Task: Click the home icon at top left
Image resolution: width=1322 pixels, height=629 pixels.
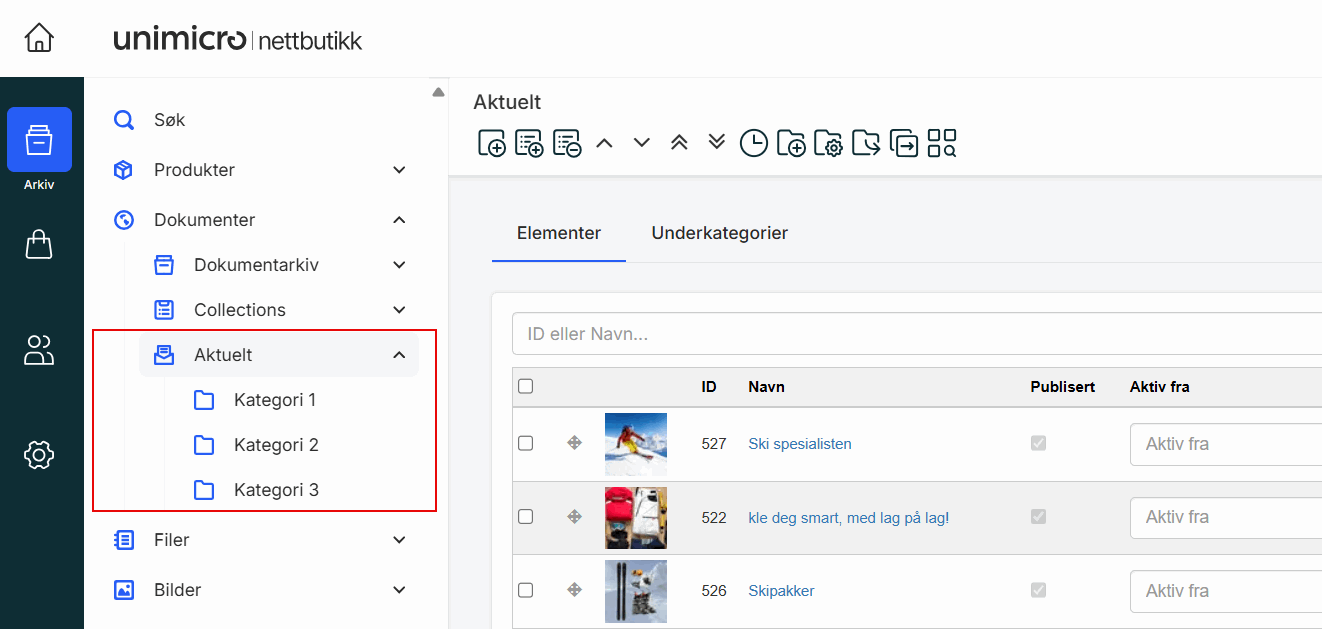Action: click(39, 38)
